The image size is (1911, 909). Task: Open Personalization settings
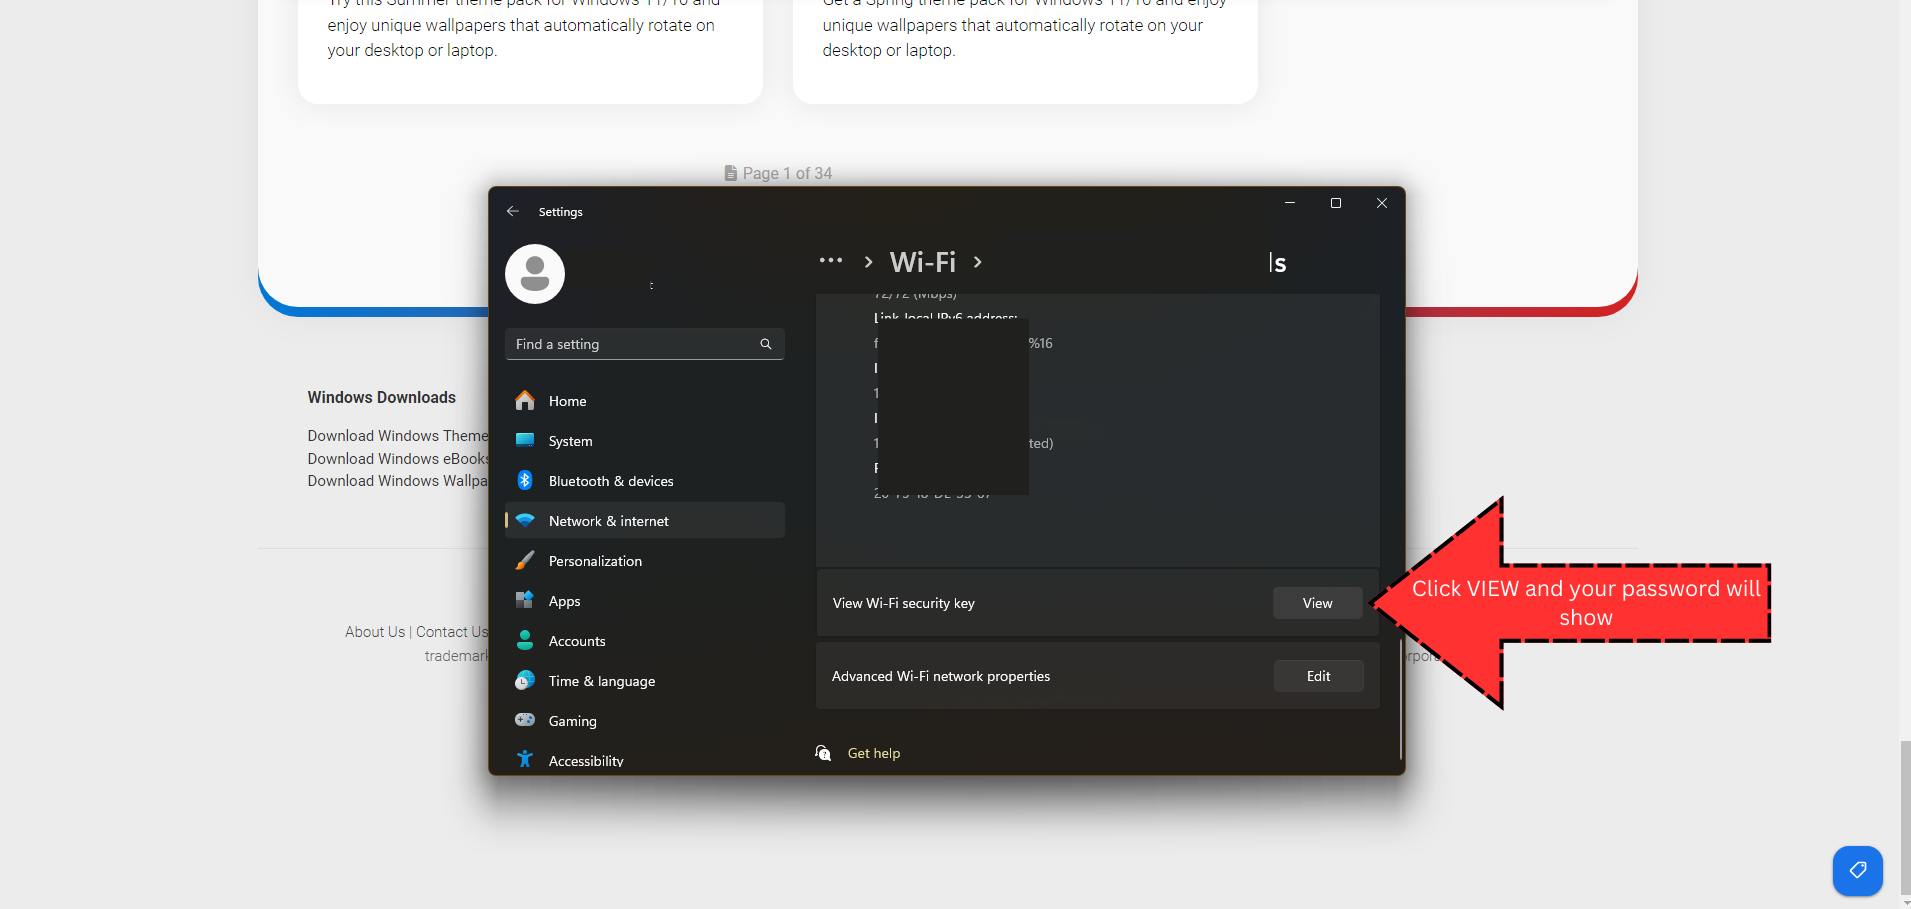point(645,561)
